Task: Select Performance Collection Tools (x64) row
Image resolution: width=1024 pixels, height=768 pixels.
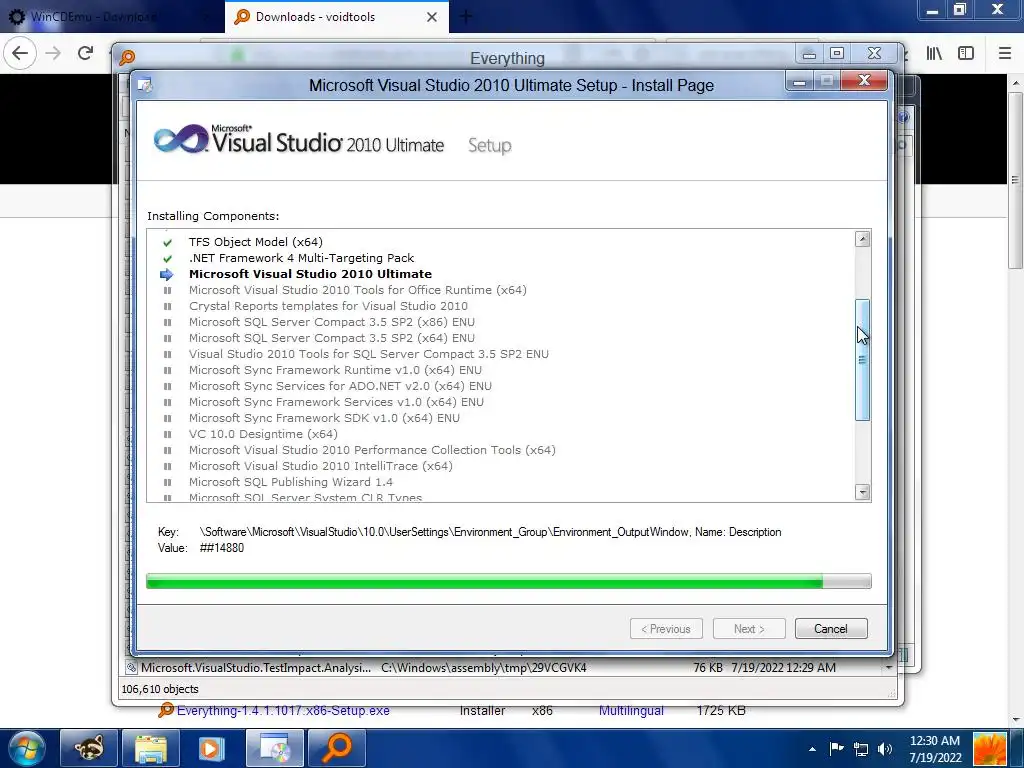Action: click(372, 450)
